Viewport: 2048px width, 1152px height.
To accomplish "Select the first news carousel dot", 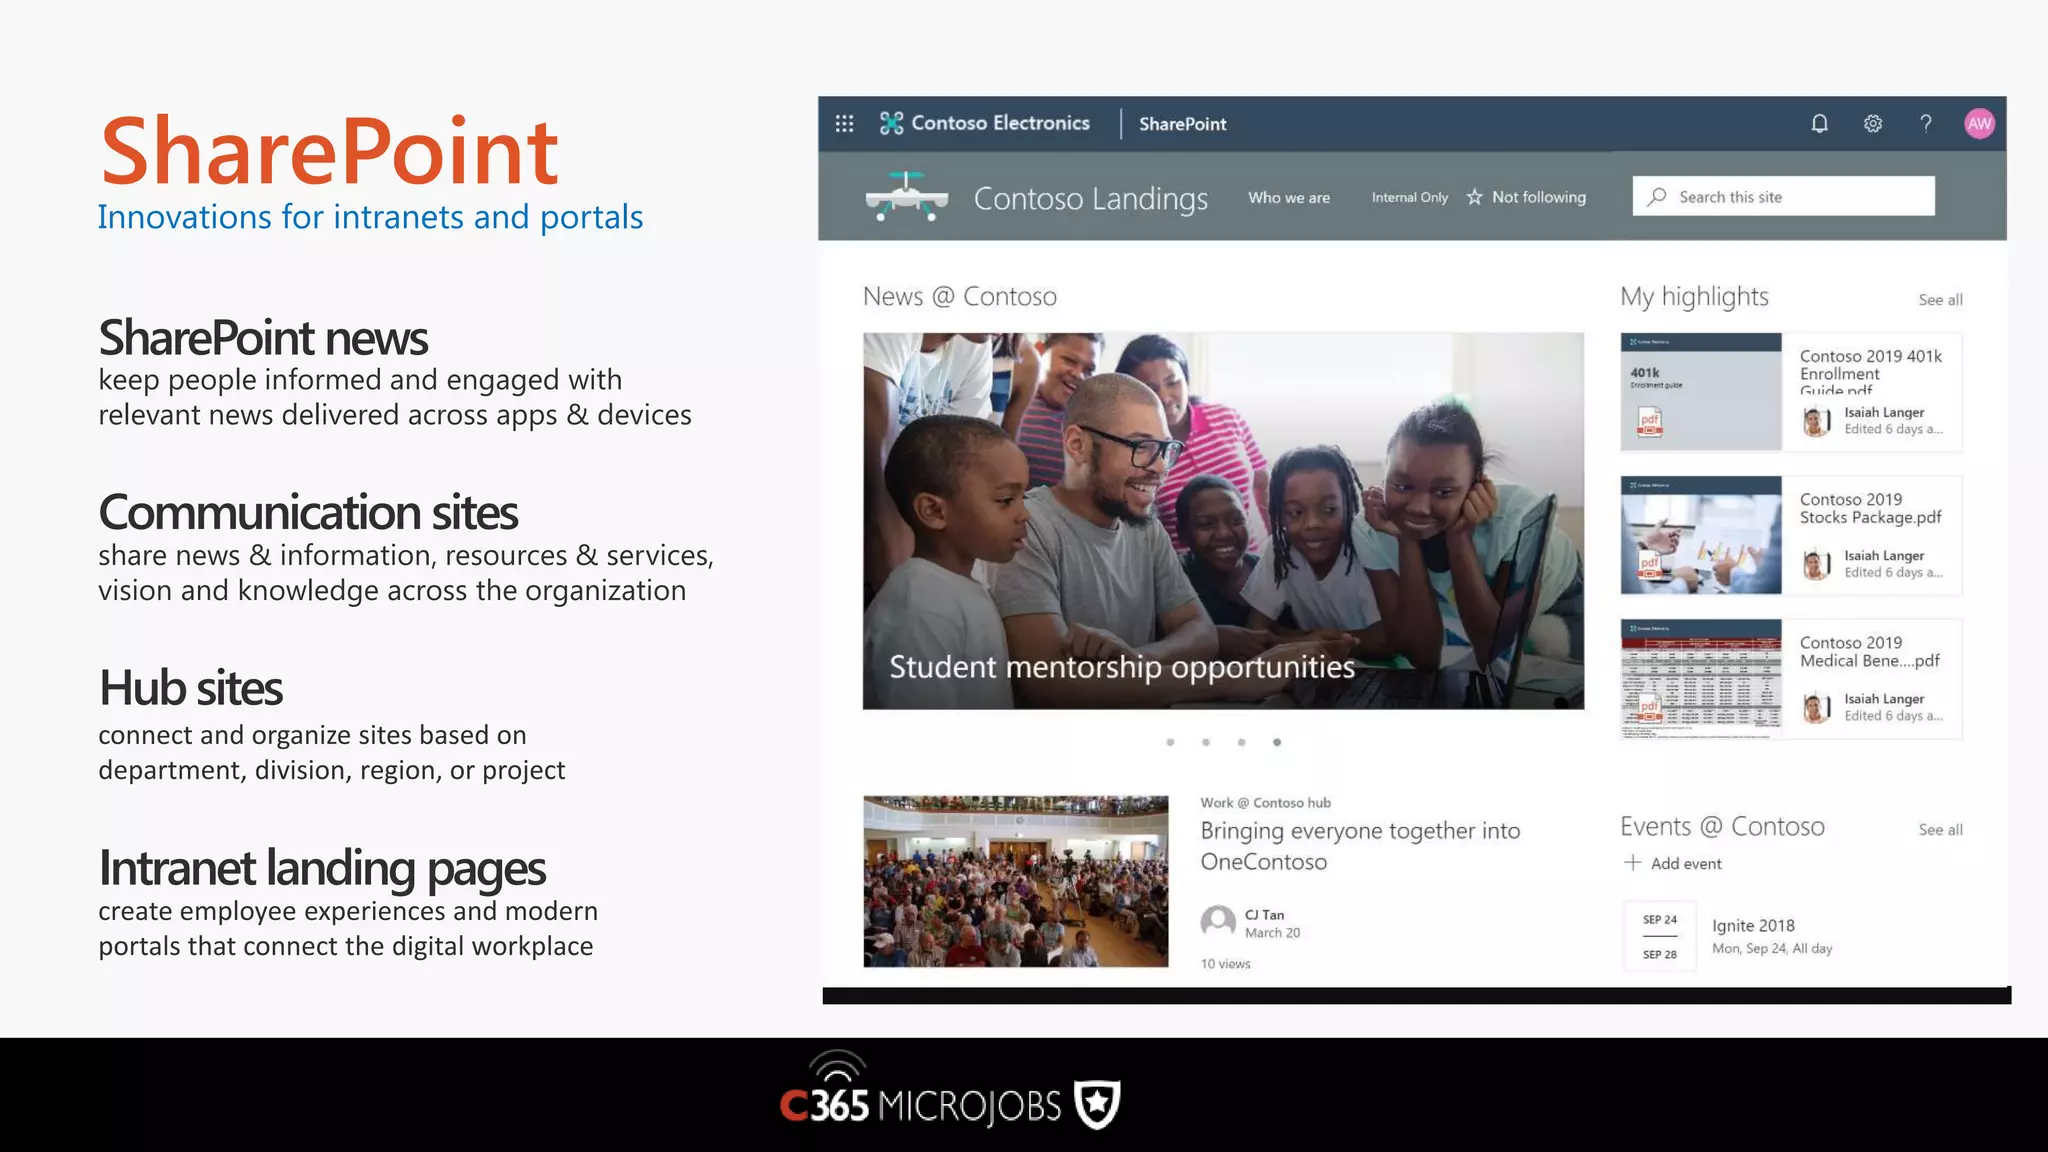I will (1170, 742).
